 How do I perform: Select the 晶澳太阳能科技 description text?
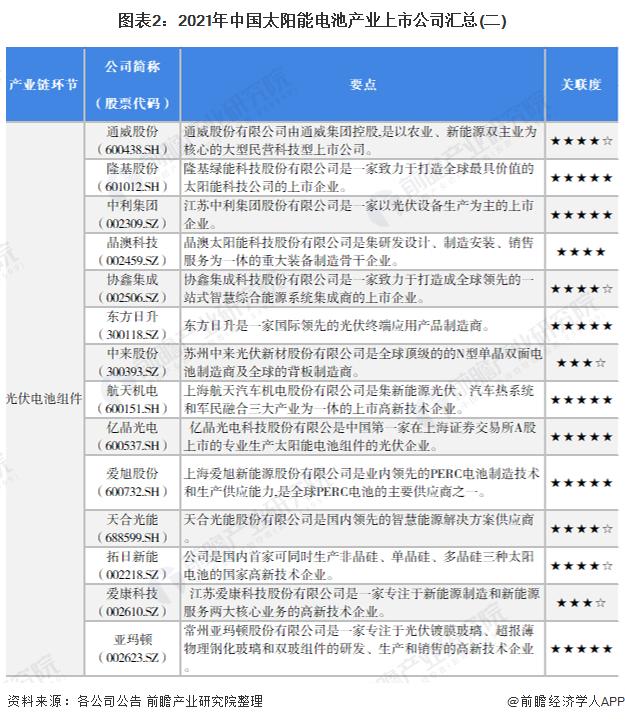pos(359,252)
